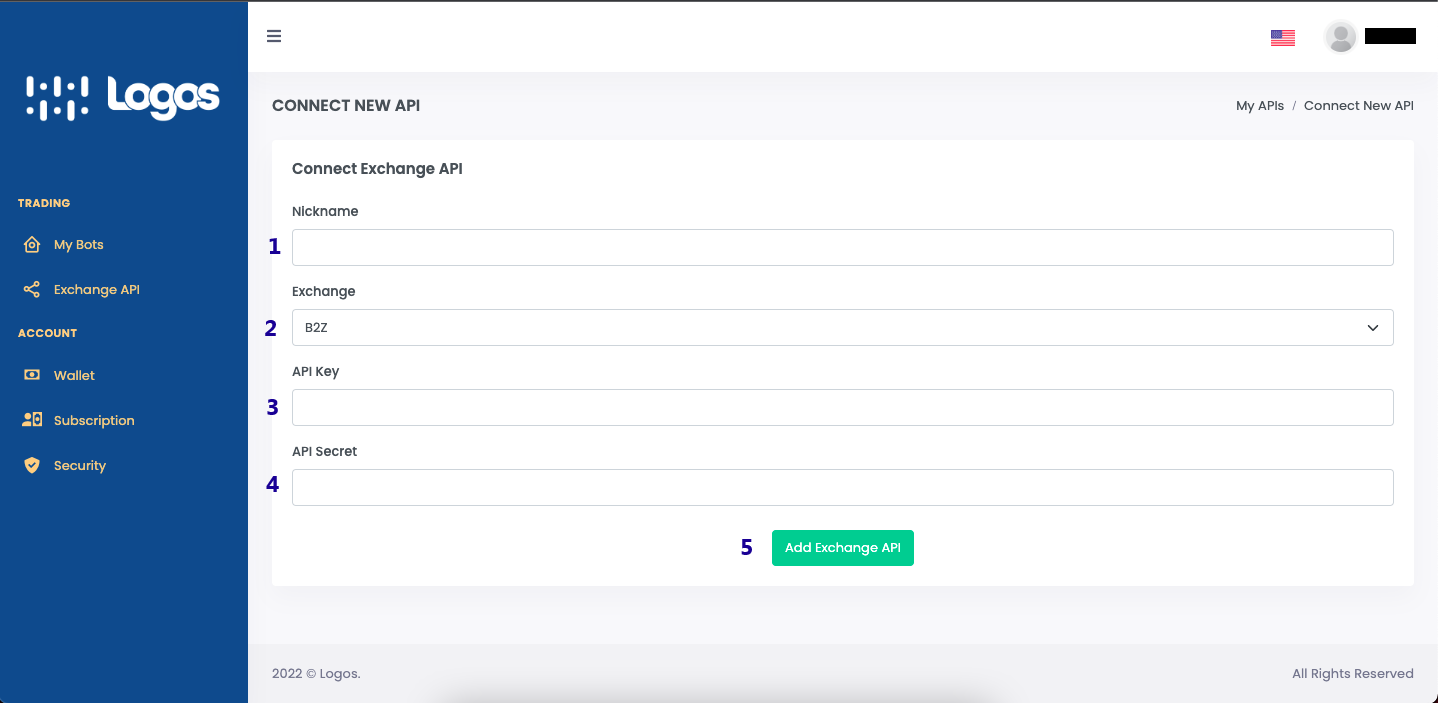
Task: Click the Exchange field label
Action: pyautogui.click(x=323, y=291)
